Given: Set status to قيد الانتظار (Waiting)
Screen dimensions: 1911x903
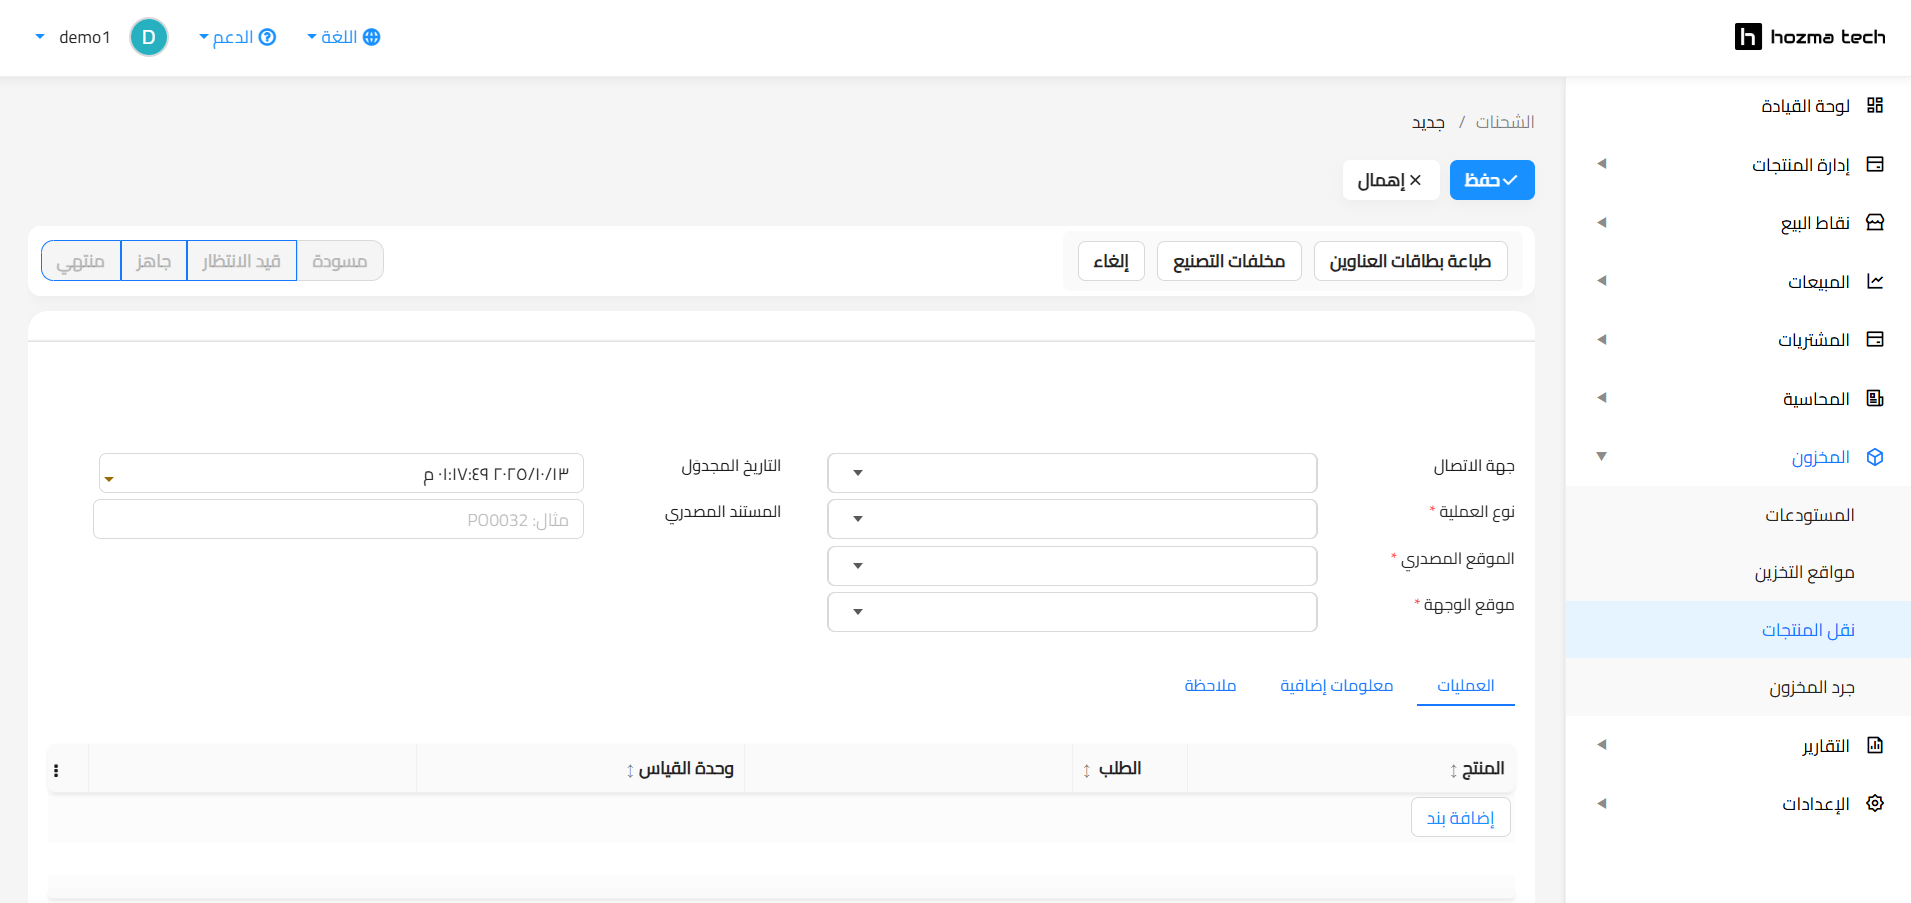Looking at the screenshot, I should 241,261.
